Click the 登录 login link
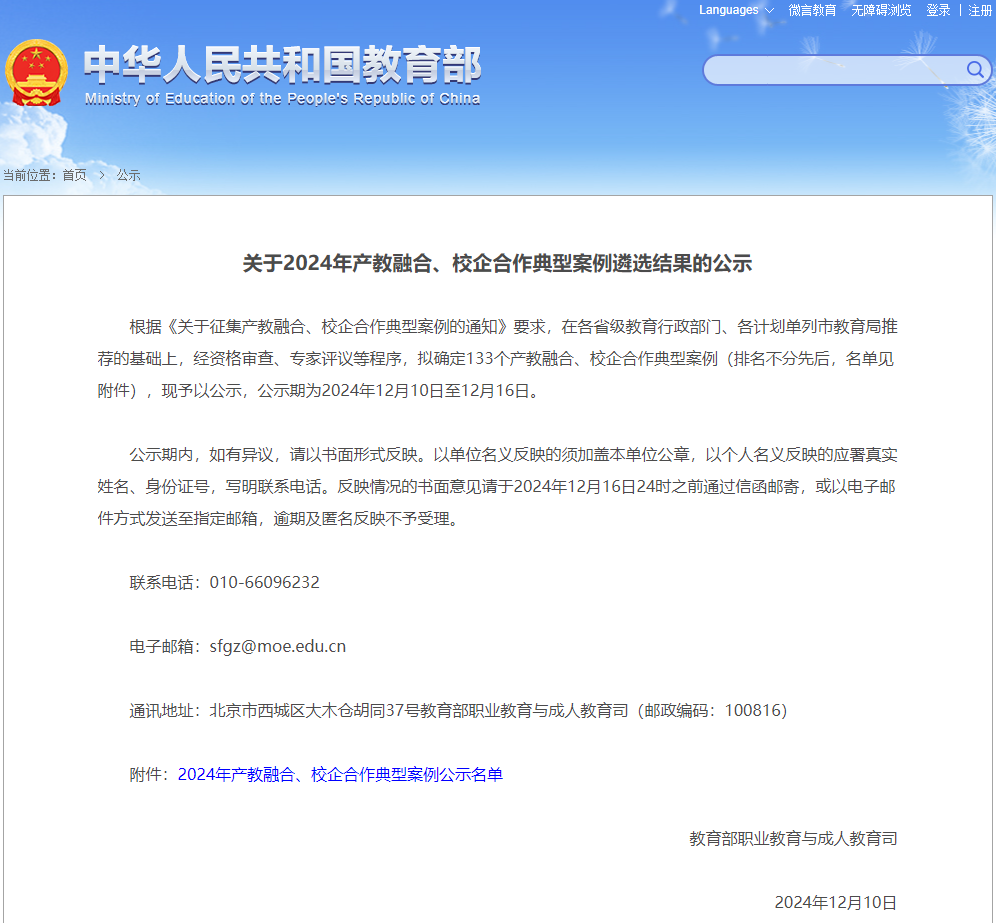The image size is (996, 923). click(x=938, y=10)
